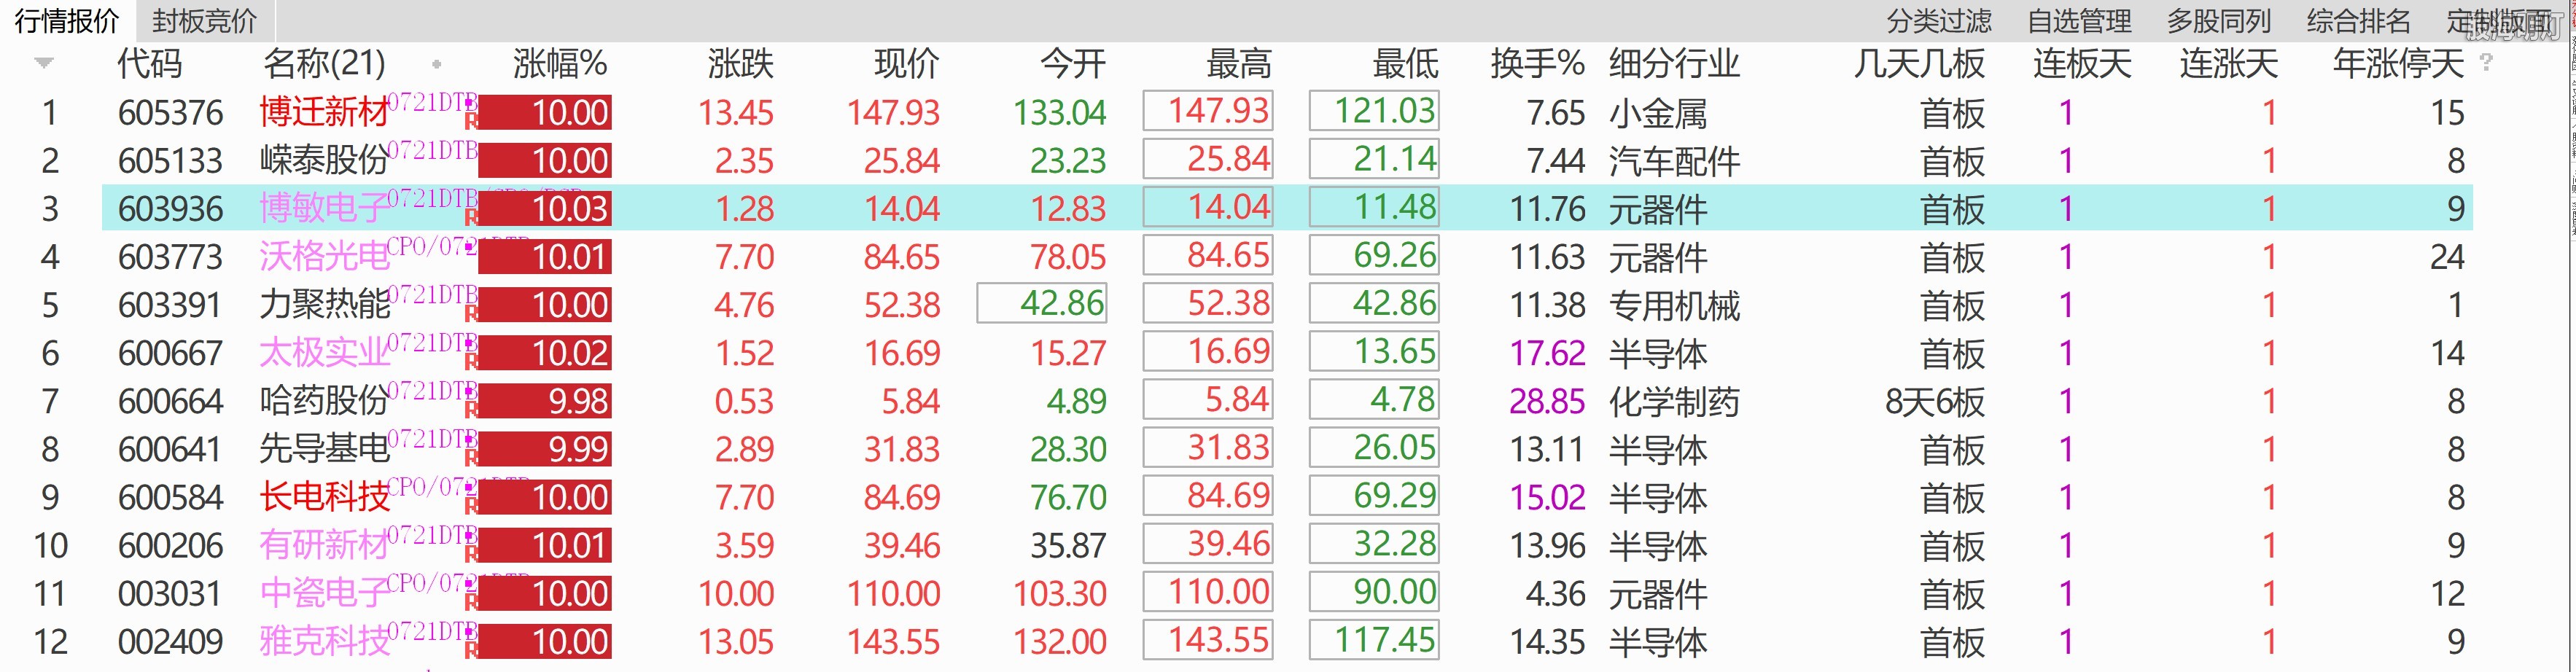
Task: Click the 化学制药 industry cell
Action: click(1674, 401)
